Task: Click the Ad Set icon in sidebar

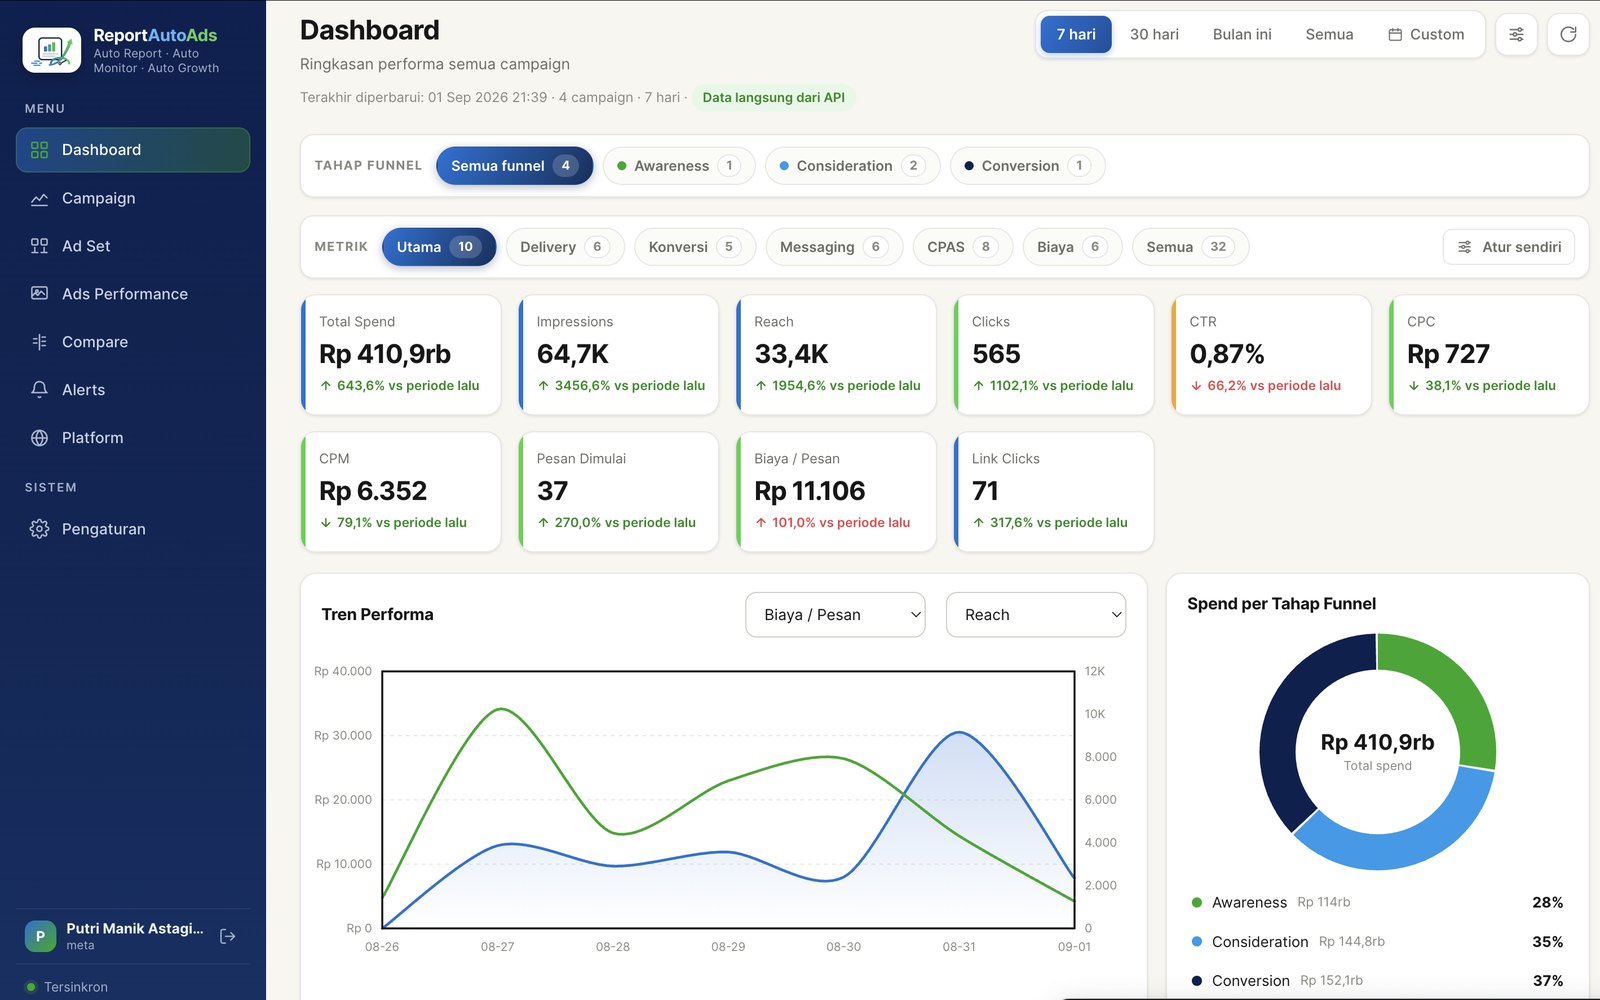Action: tap(39, 246)
